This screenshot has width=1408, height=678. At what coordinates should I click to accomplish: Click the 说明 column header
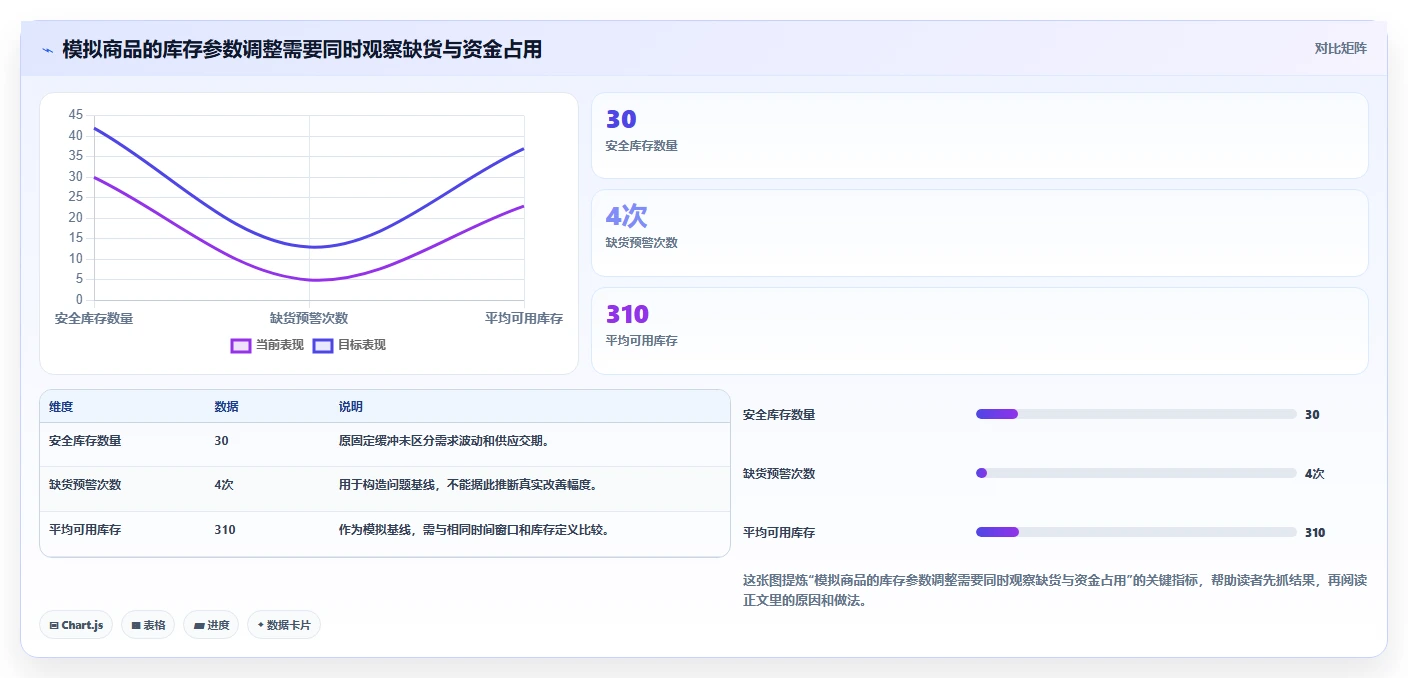point(351,407)
